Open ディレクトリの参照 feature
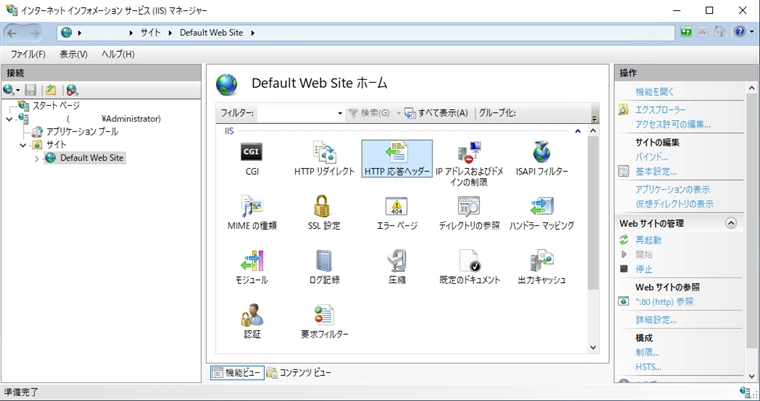 tap(469, 213)
